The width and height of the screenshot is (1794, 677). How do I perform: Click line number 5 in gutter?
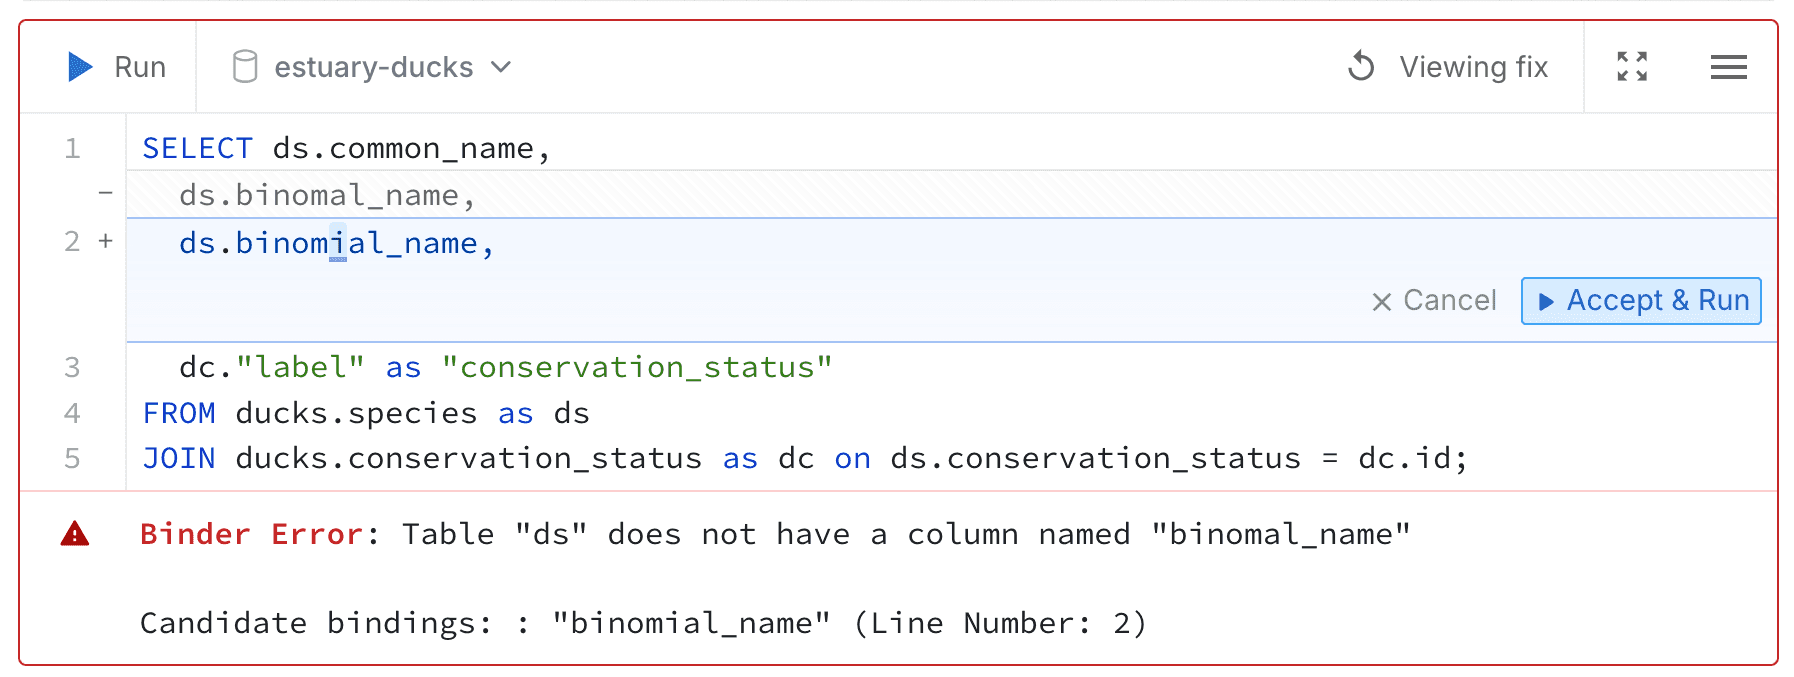(x=72, y=458)
